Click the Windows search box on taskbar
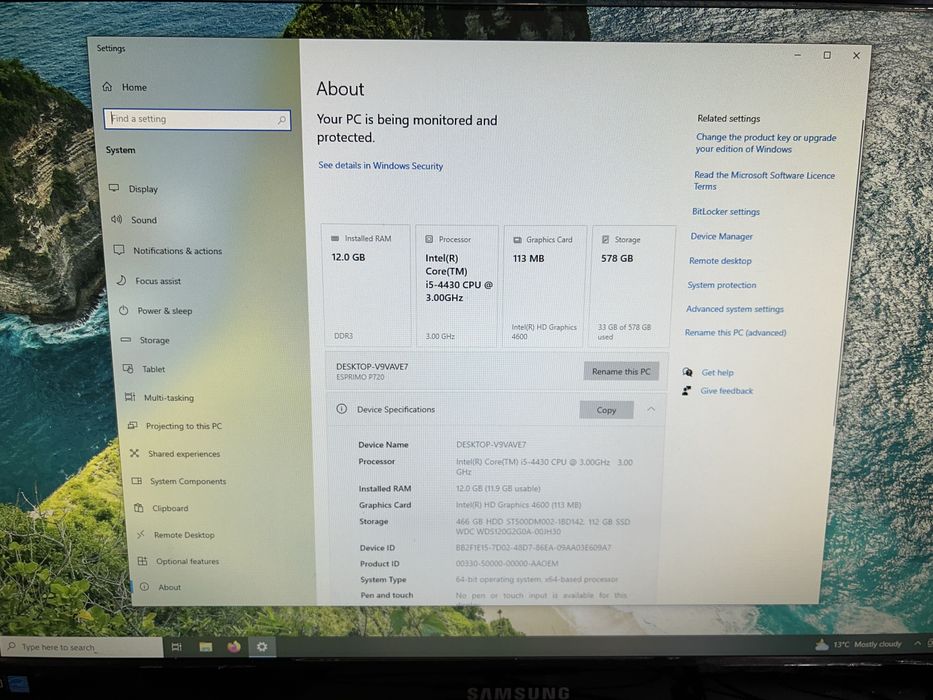This screenshot has width=933, height=700. coord(82,647)
